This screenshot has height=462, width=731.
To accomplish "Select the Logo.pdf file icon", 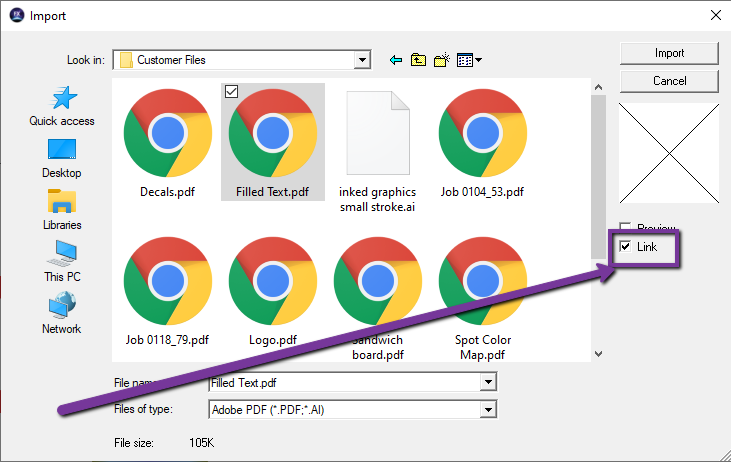I will click(273, 281).
